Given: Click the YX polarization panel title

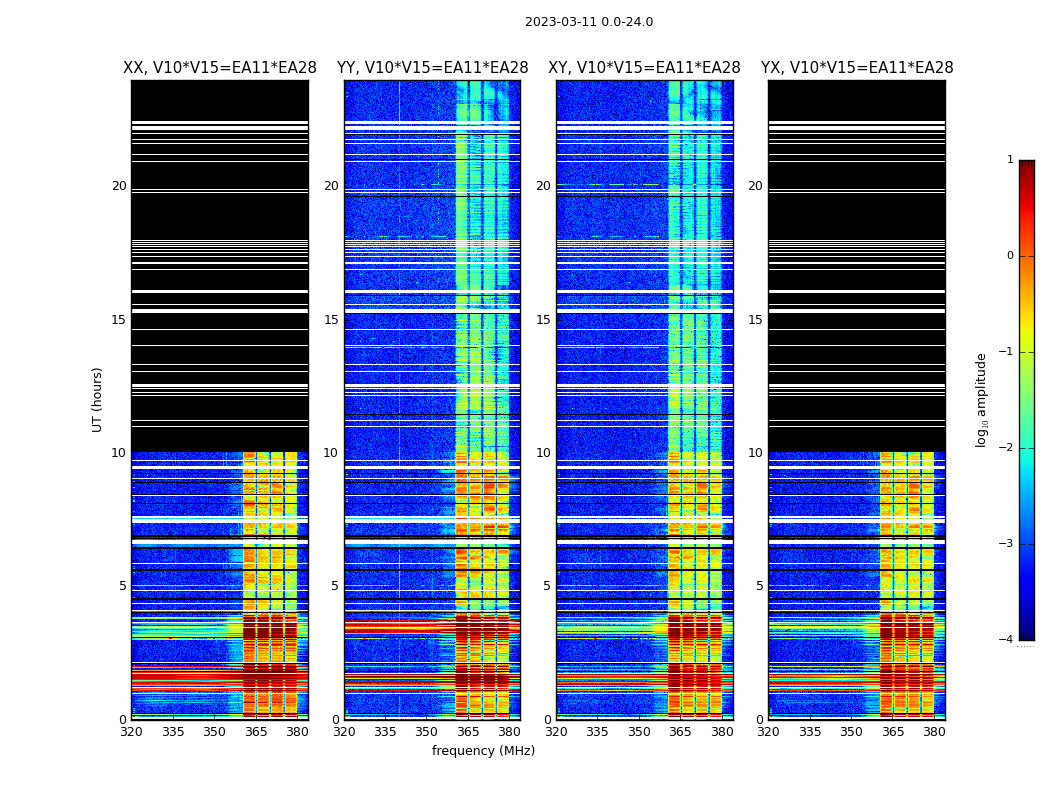Looking at the screenshot, I should (x=857, y=68).
